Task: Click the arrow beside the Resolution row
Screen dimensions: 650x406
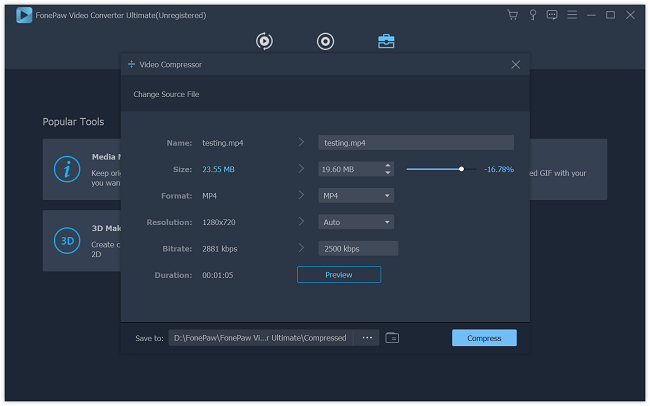Action: click(x=301, y=222)
